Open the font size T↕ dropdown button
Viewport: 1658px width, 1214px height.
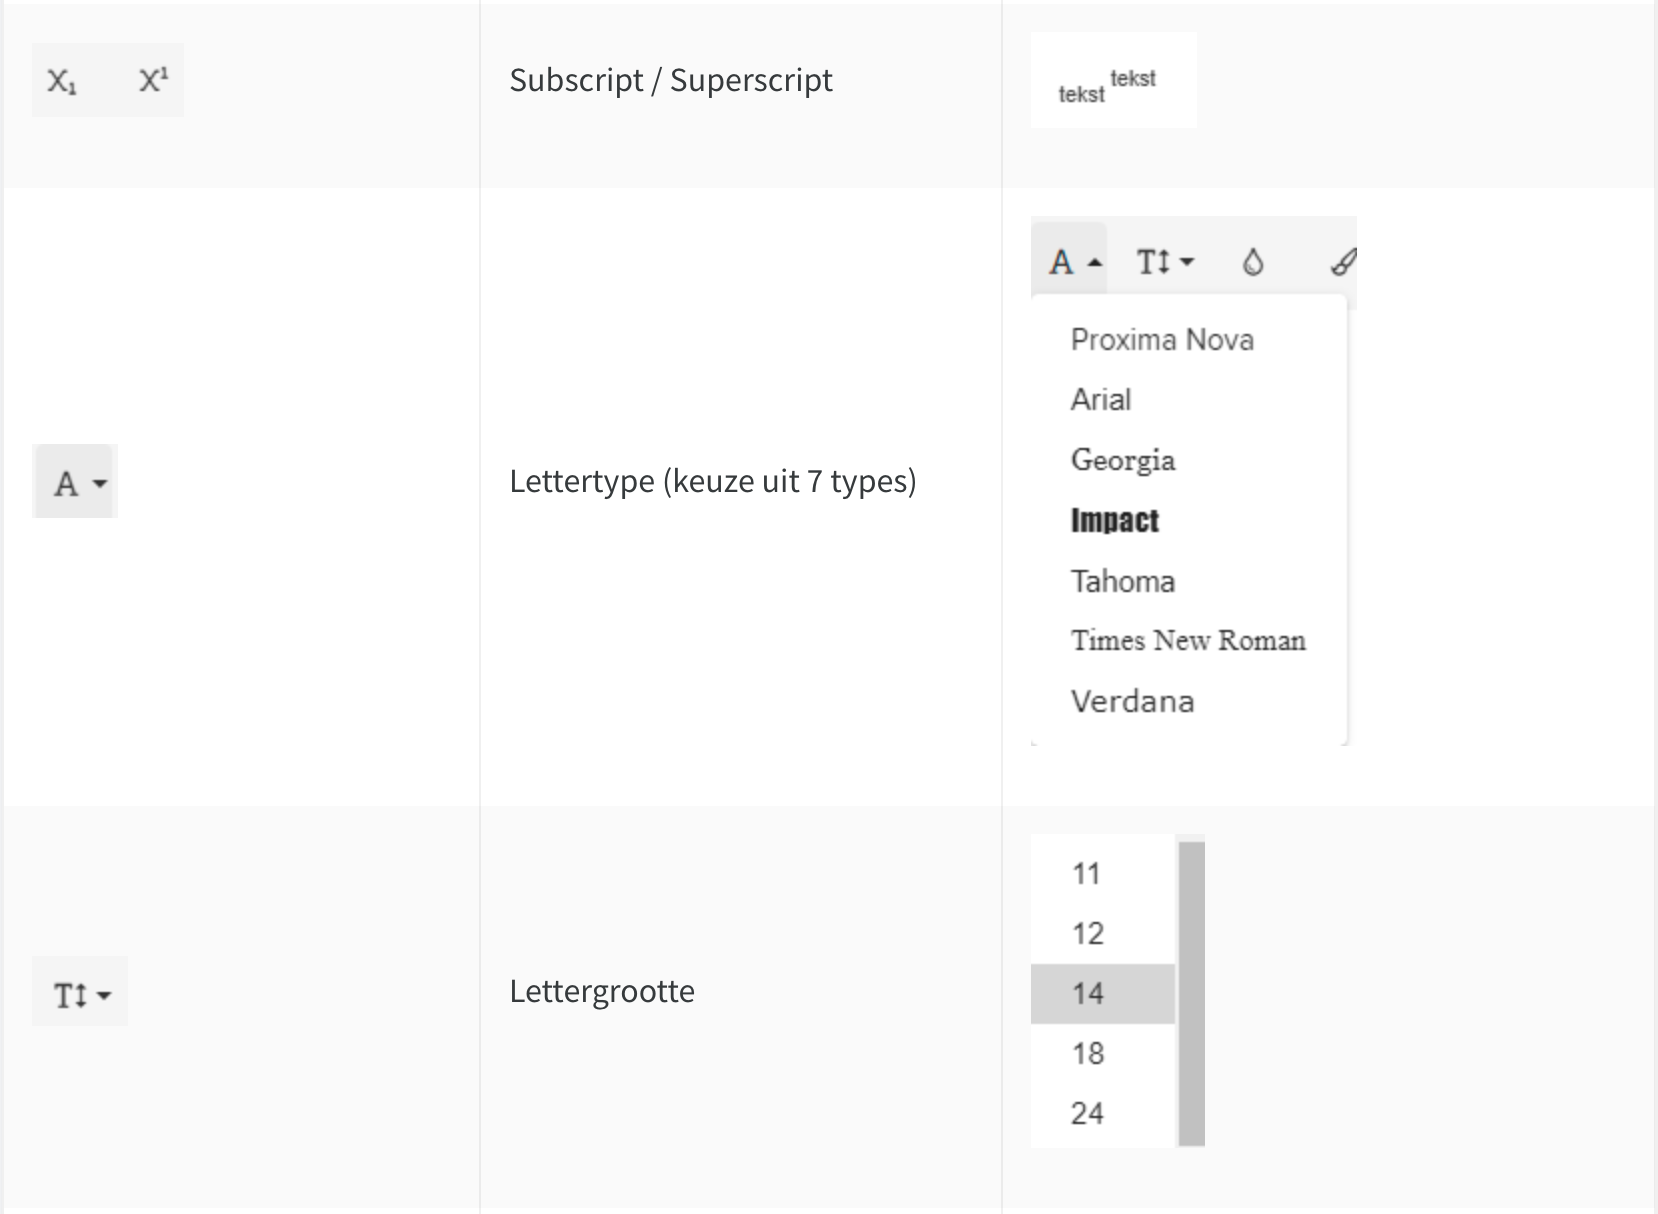pyautogui.click(x=80, y=994)
